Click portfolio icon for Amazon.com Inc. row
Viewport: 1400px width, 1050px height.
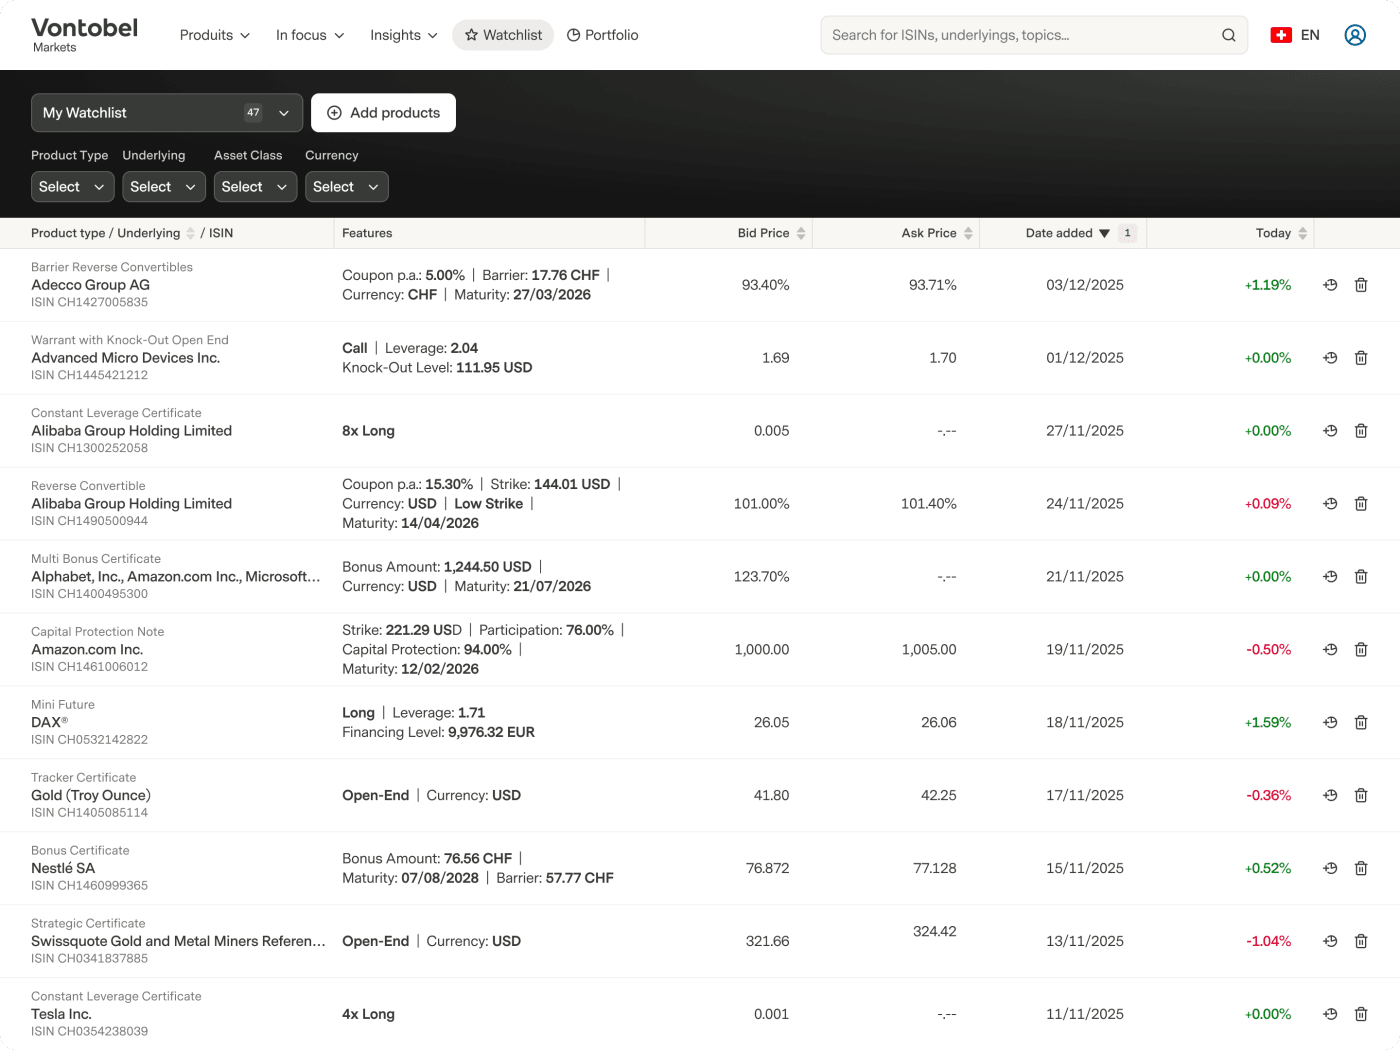1330,650
